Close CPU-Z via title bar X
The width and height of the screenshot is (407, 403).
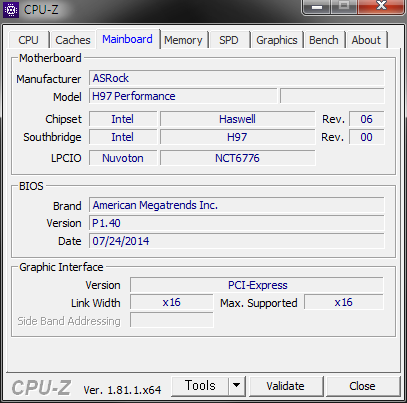tap(381, 7)
